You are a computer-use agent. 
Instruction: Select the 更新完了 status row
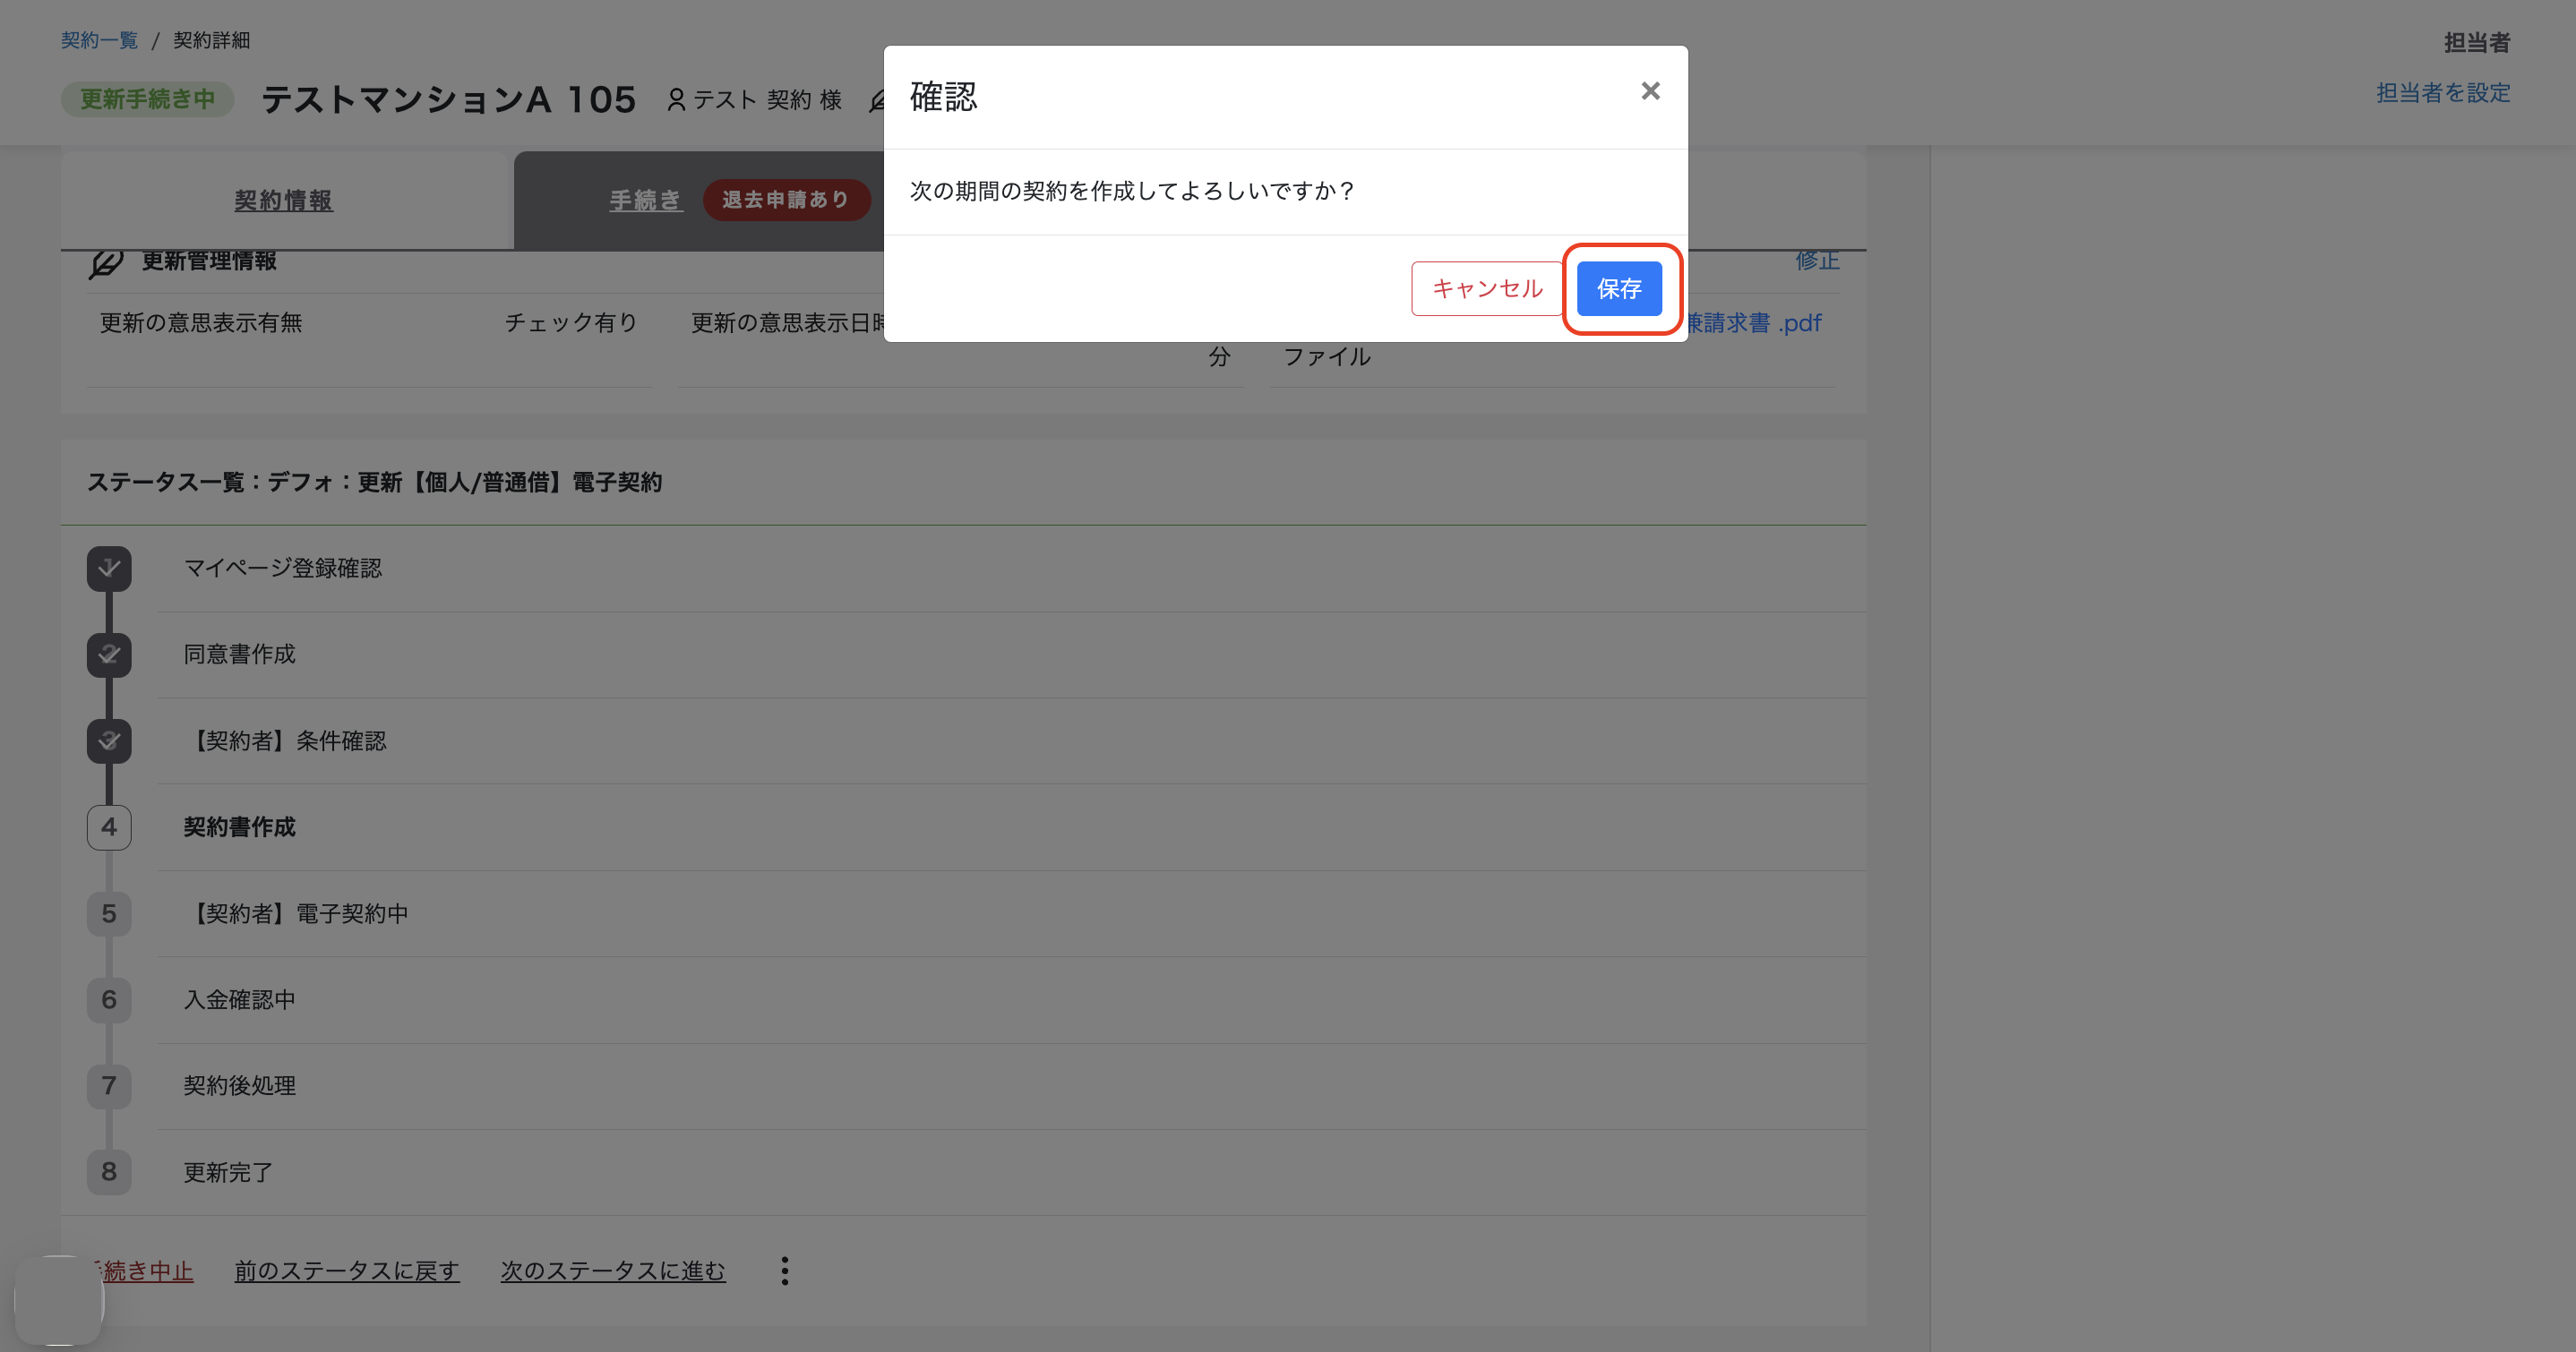click(1011, 1172)
